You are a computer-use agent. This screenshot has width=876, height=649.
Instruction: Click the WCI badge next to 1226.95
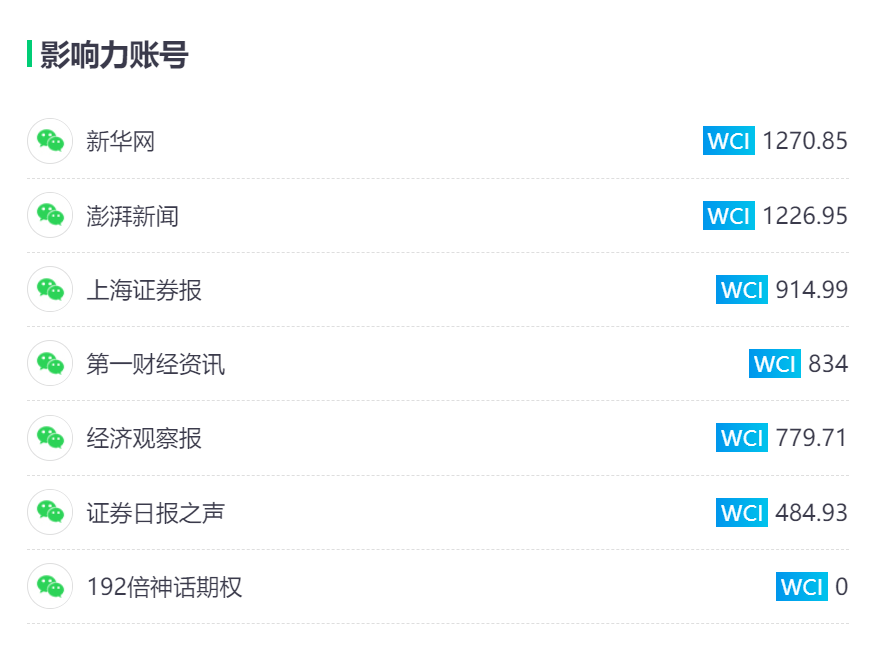729,215
